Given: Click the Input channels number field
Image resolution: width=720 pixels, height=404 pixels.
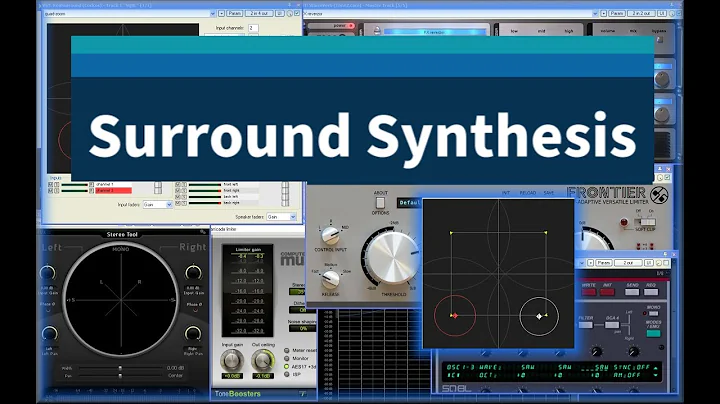Looking at the screenshot, I should [x=253, y=28].
